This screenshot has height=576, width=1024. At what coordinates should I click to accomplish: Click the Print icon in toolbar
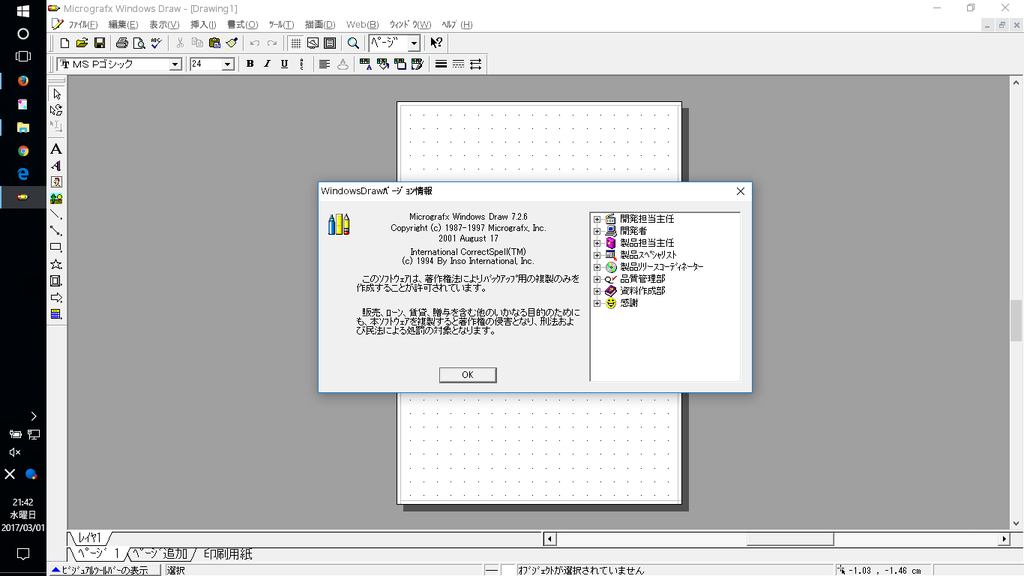coord(121,43)
